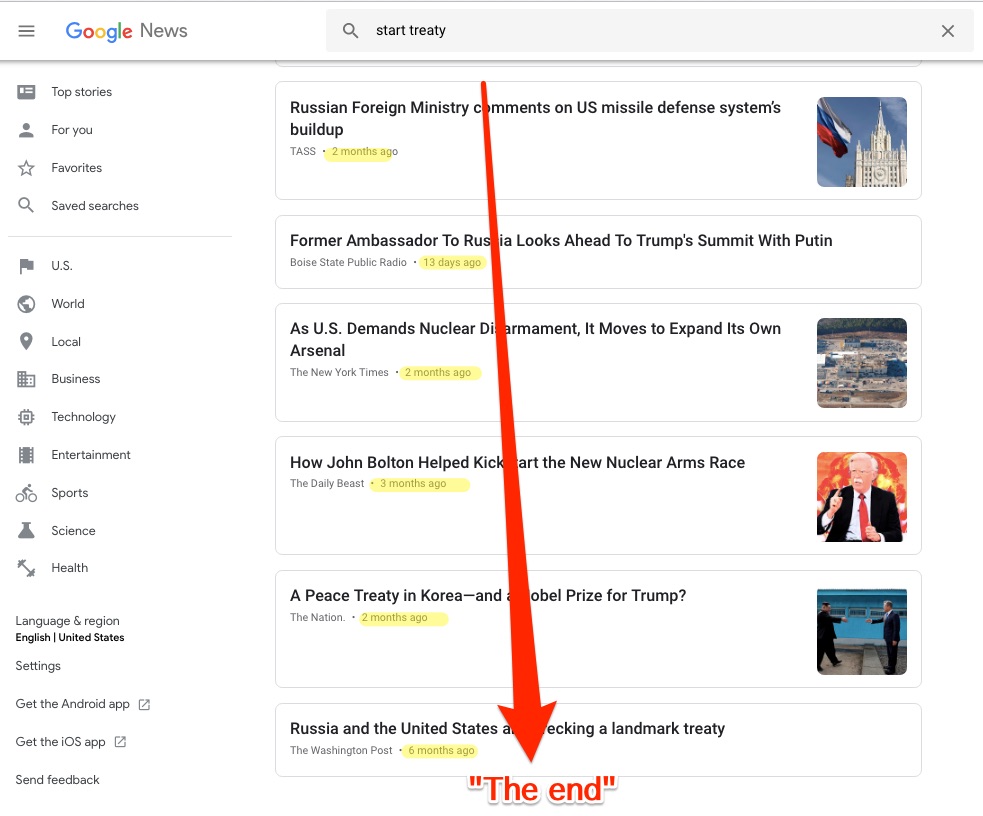Click the Top stories newspaper icon
The image size is (983, 816).
point(26,92)
